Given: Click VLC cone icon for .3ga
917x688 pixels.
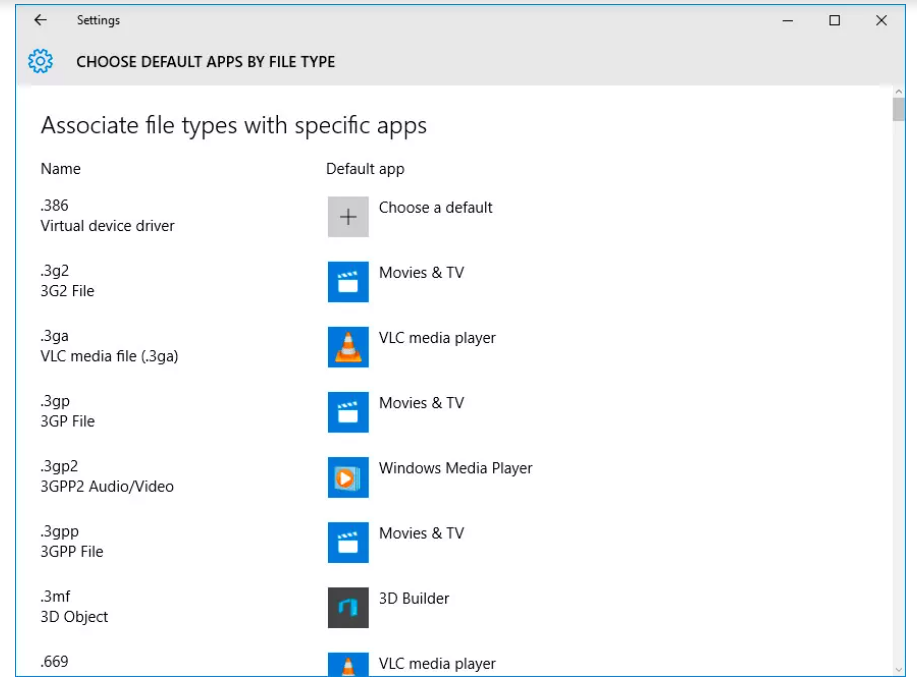Looking at the screenshot, I should 348,347.
